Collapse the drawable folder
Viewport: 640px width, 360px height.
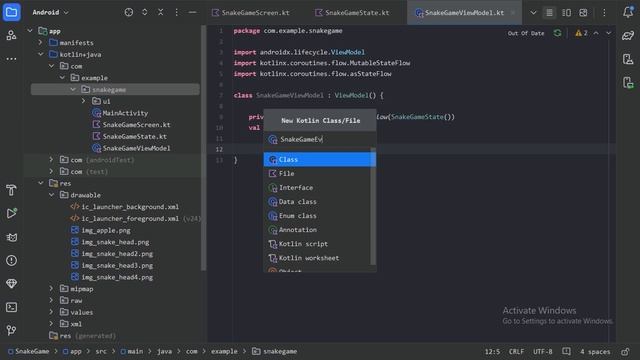(51, 195)
